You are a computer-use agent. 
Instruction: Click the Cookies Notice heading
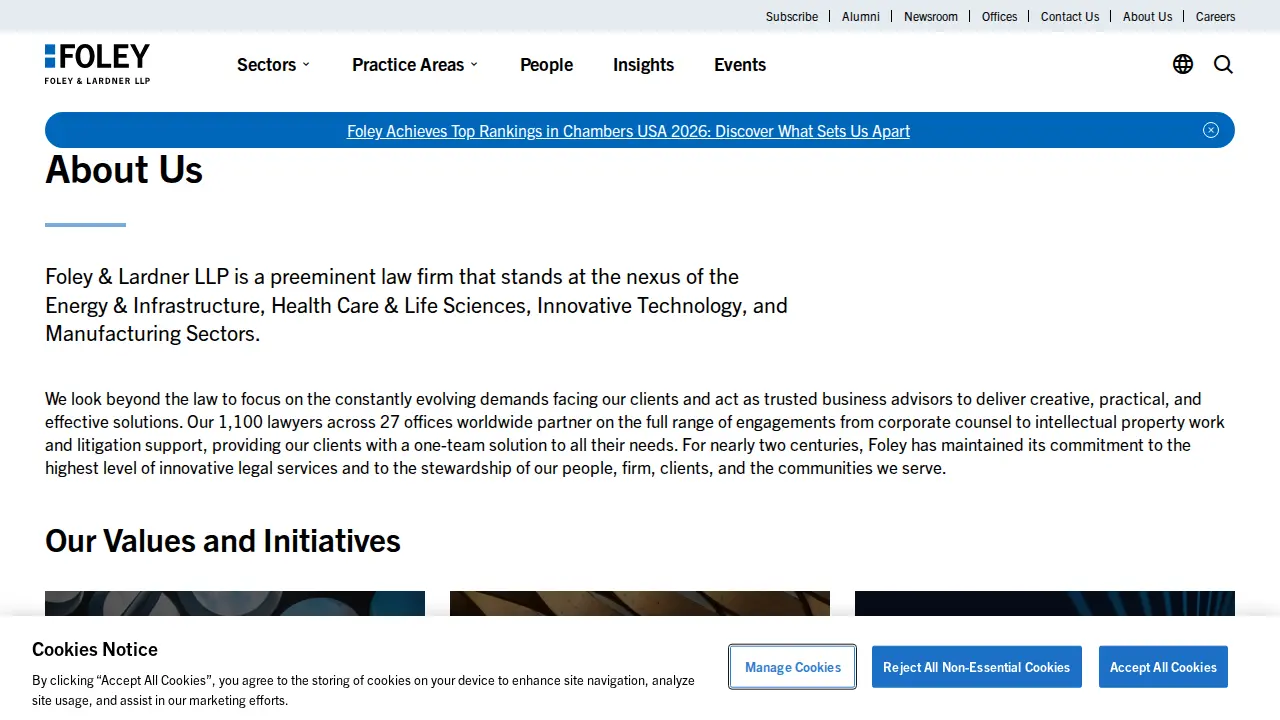[x=95, y=649]
